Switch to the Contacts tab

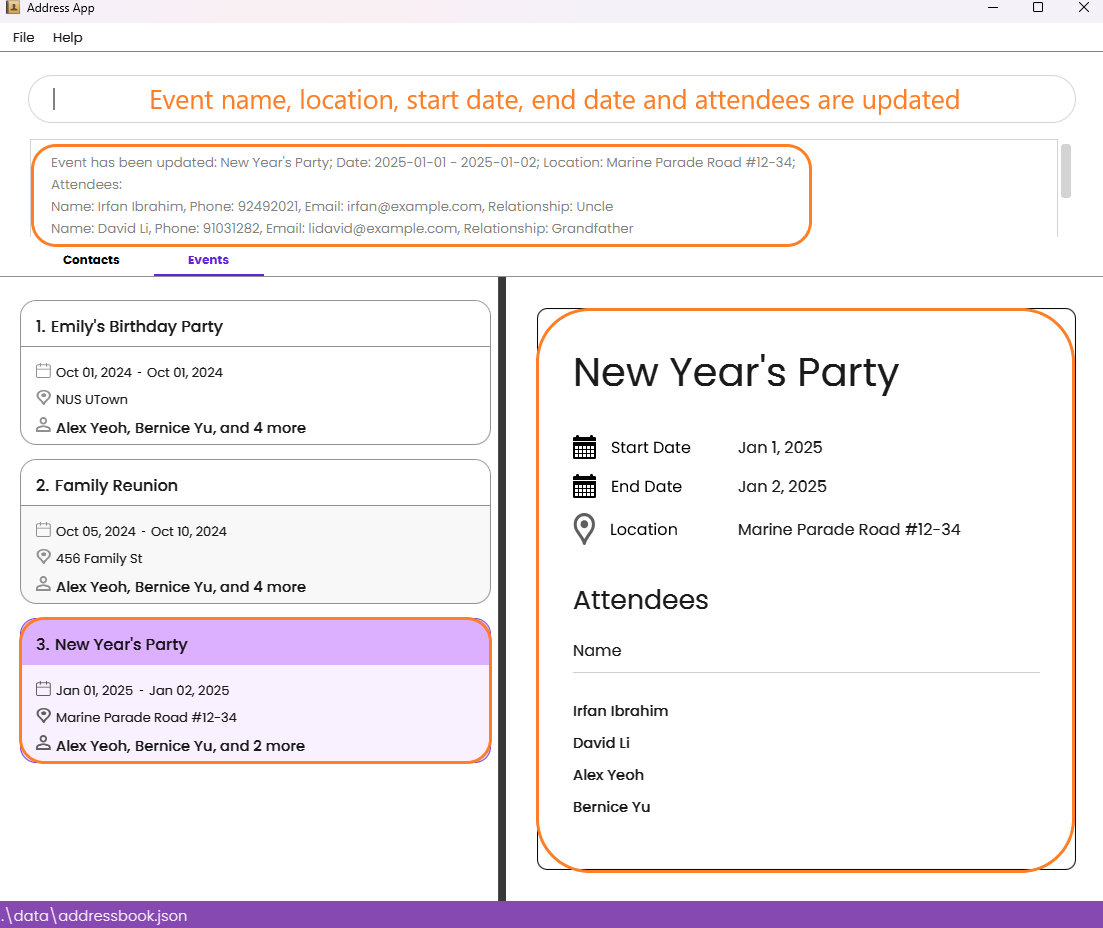click(91, 260)
